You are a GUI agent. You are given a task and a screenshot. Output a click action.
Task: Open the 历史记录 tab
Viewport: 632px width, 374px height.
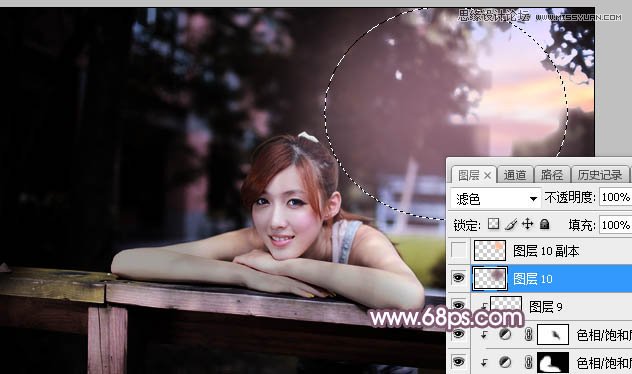600,175
